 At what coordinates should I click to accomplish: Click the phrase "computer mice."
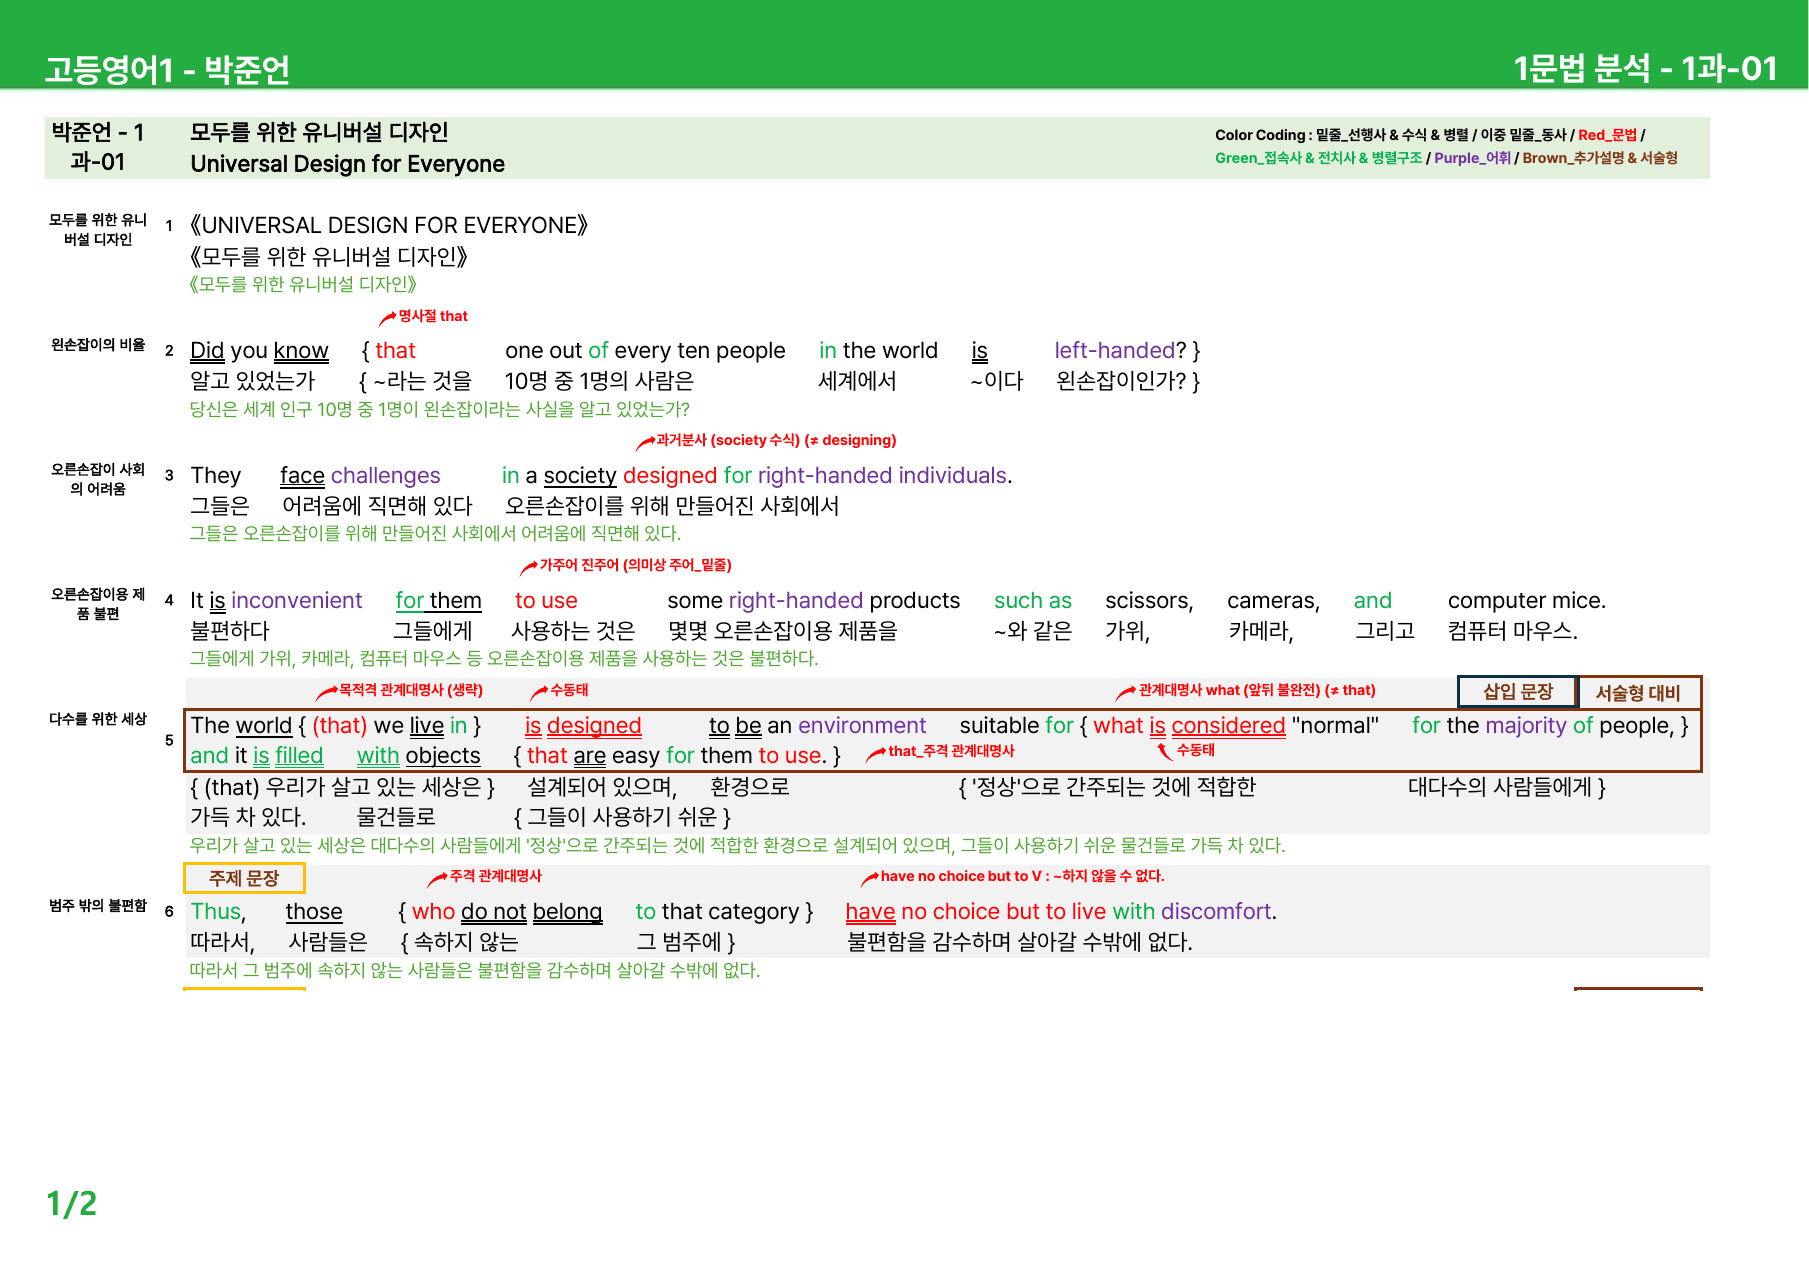click(x=1527, y=601)
